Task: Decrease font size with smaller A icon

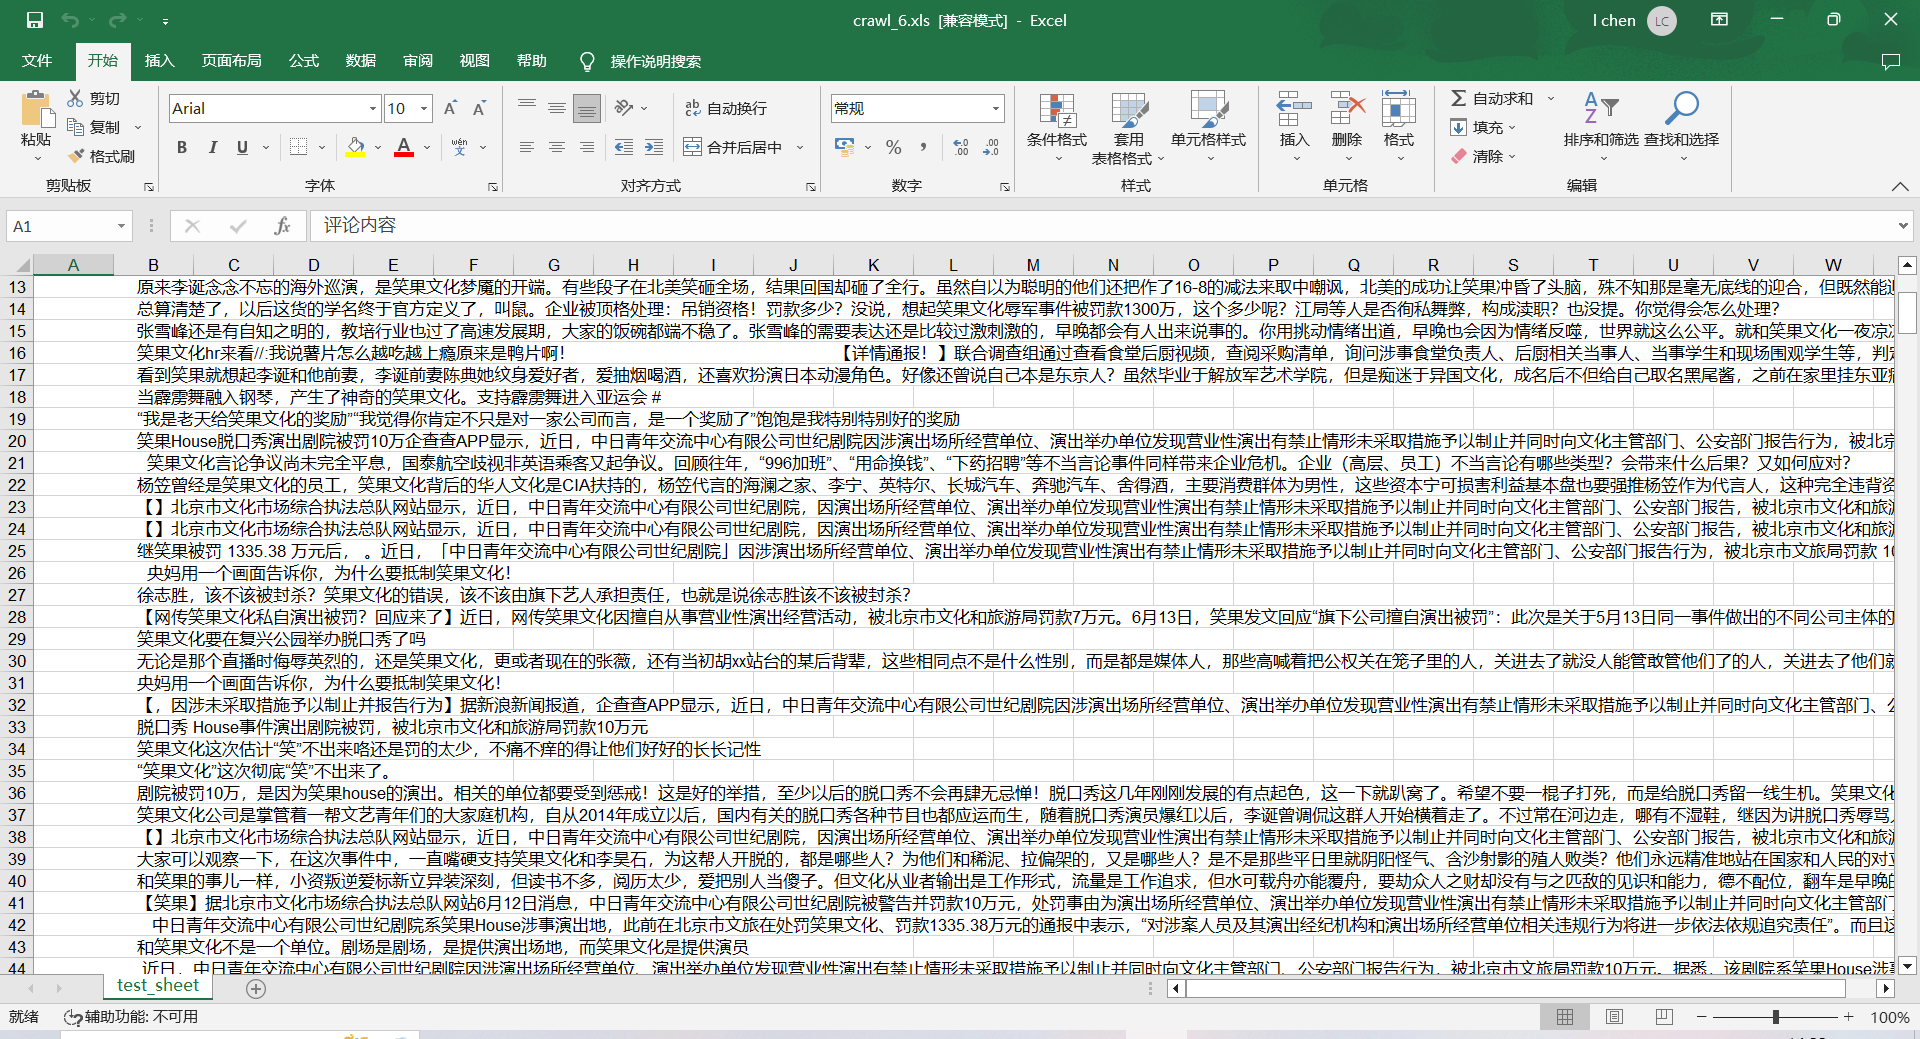Action: [479, 108]
